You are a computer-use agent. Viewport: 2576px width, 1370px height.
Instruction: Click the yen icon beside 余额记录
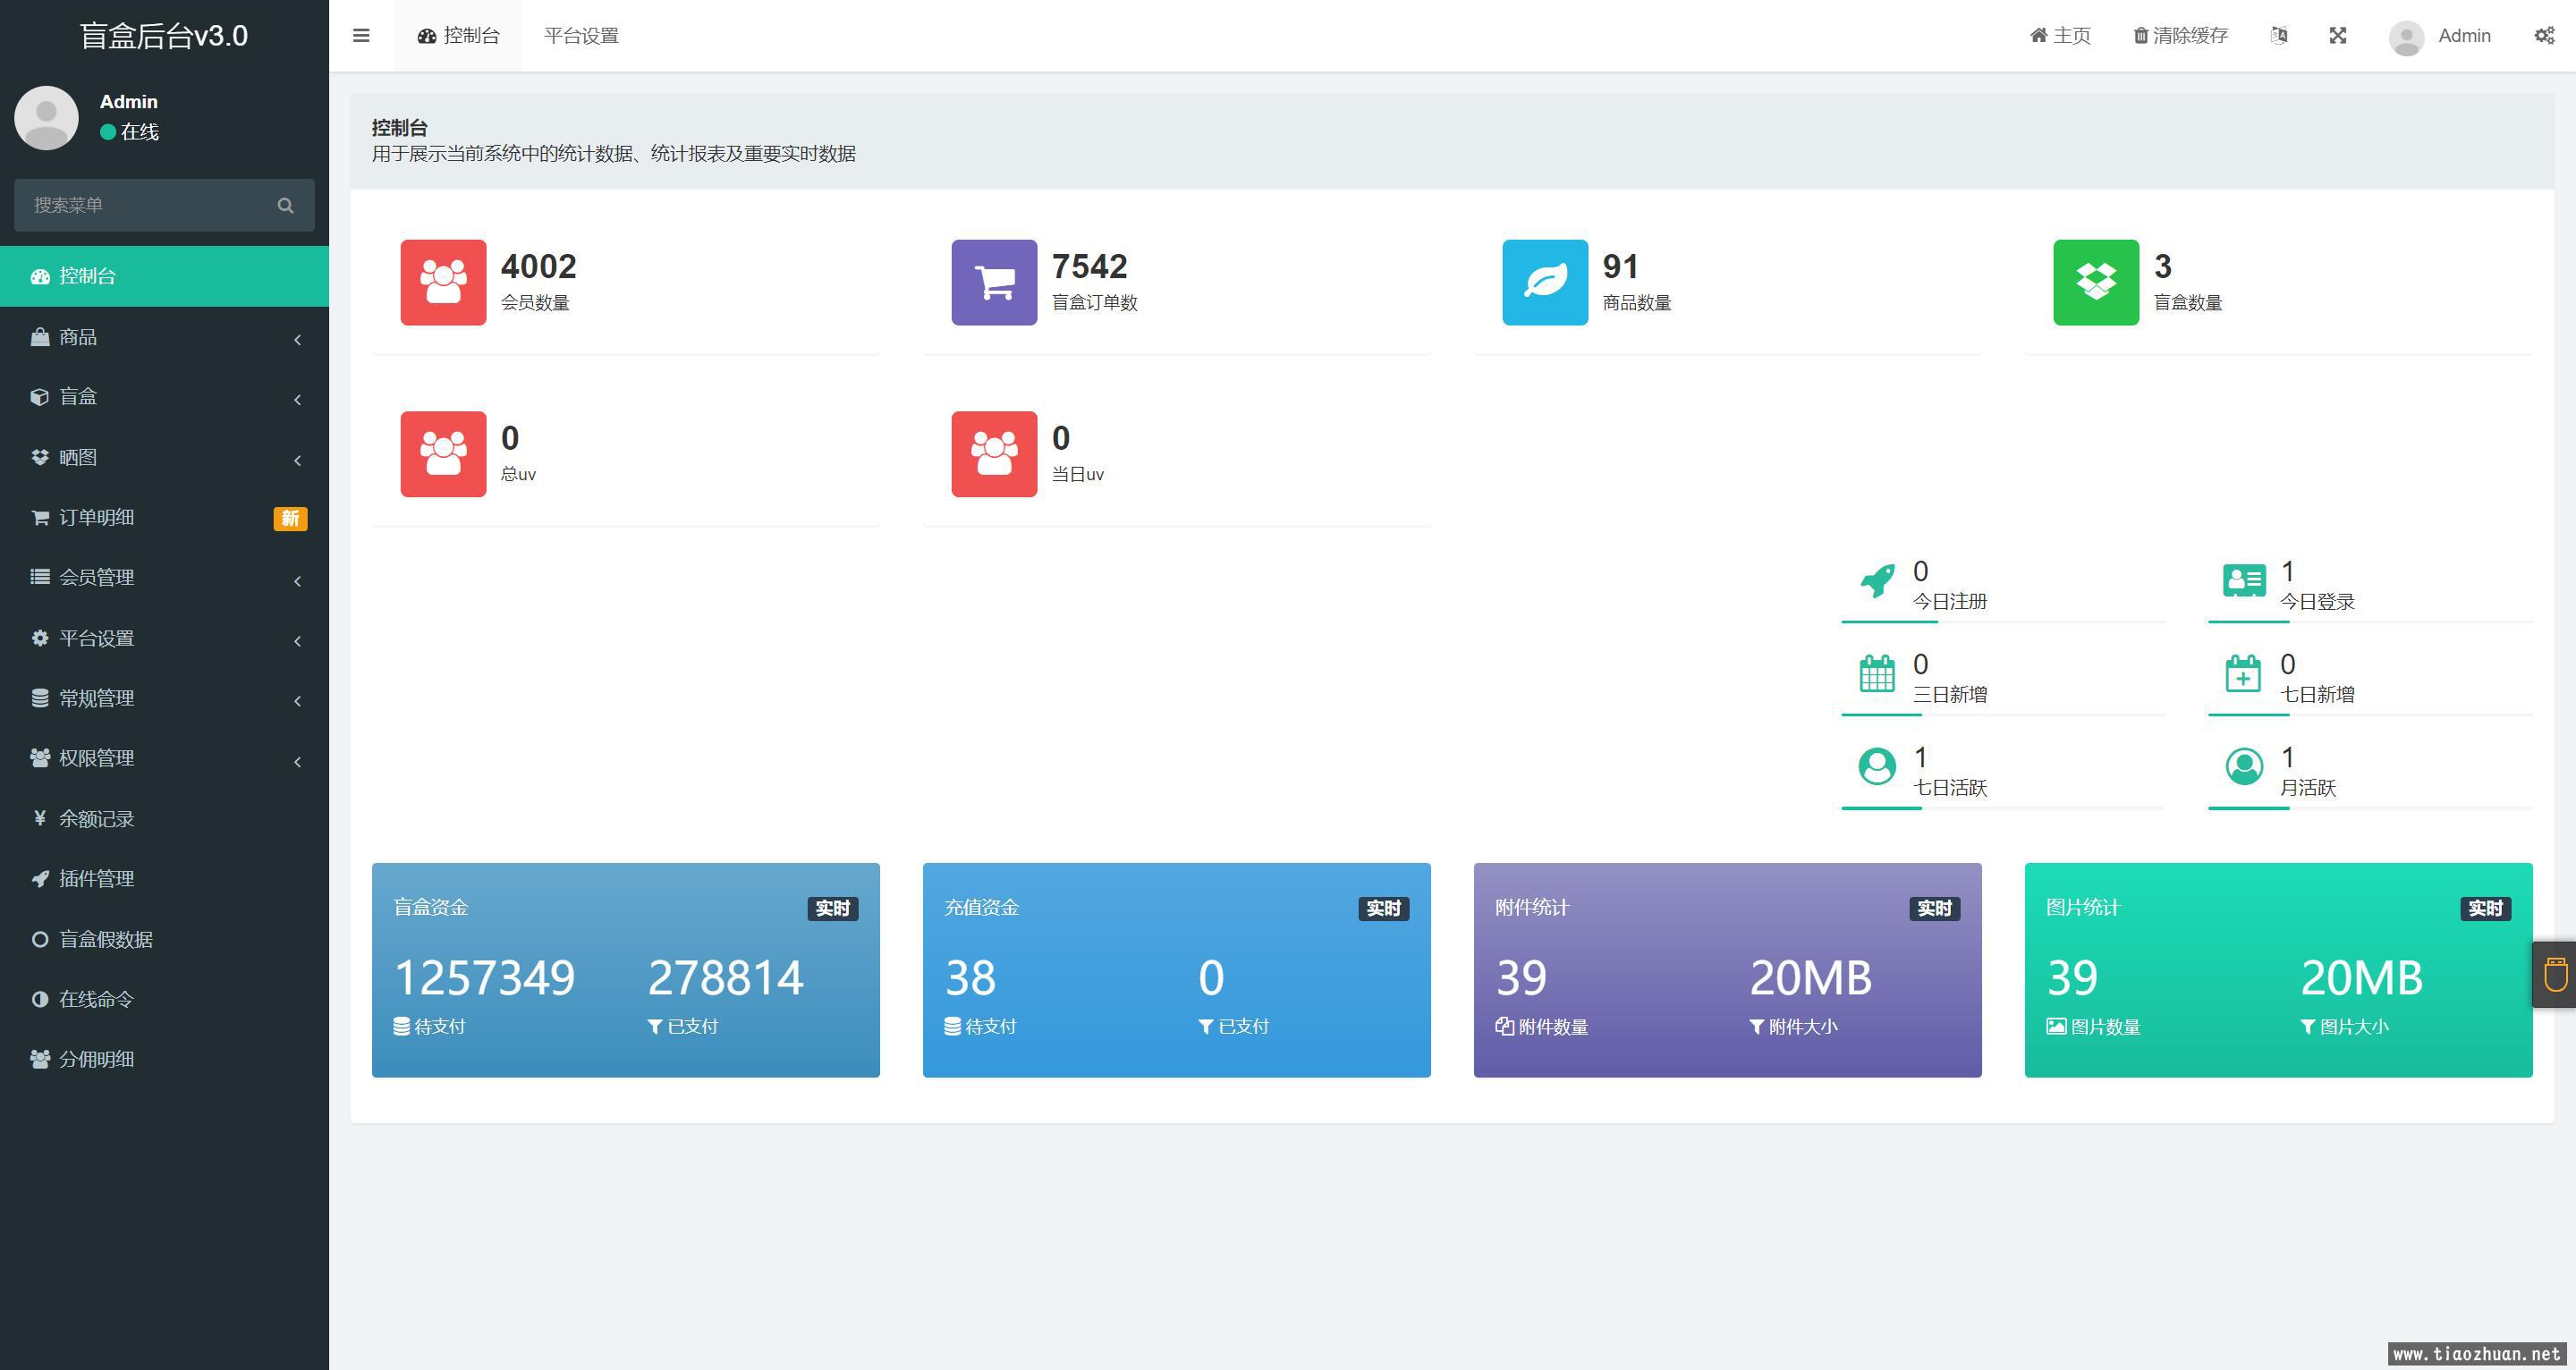tap(40, 818)
